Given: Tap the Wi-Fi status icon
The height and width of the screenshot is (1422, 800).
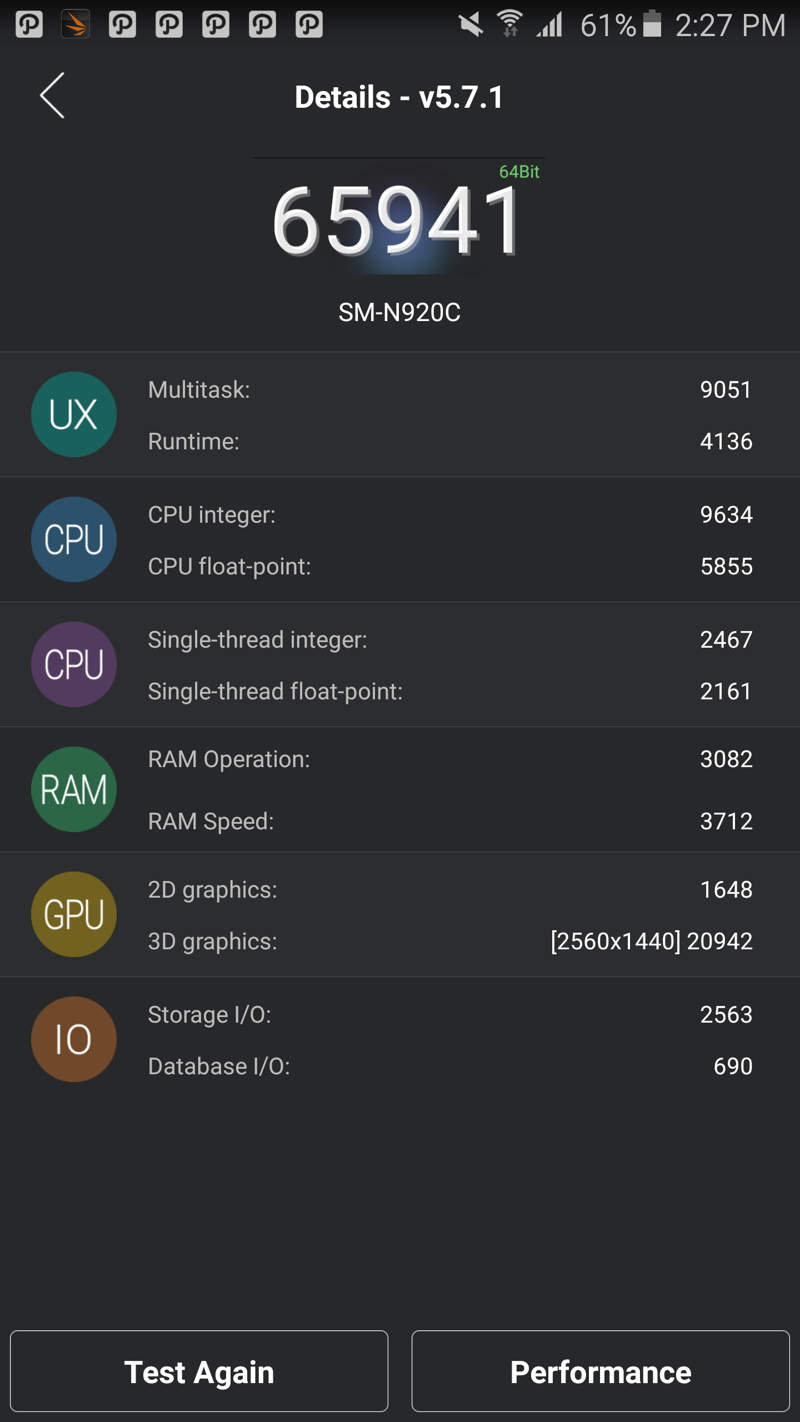Looking at the screenshot, I should click(510, 24).
